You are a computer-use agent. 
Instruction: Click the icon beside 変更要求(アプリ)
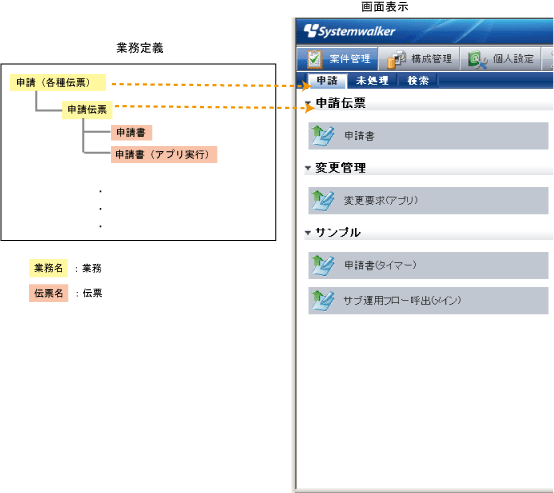pos(323,200)
